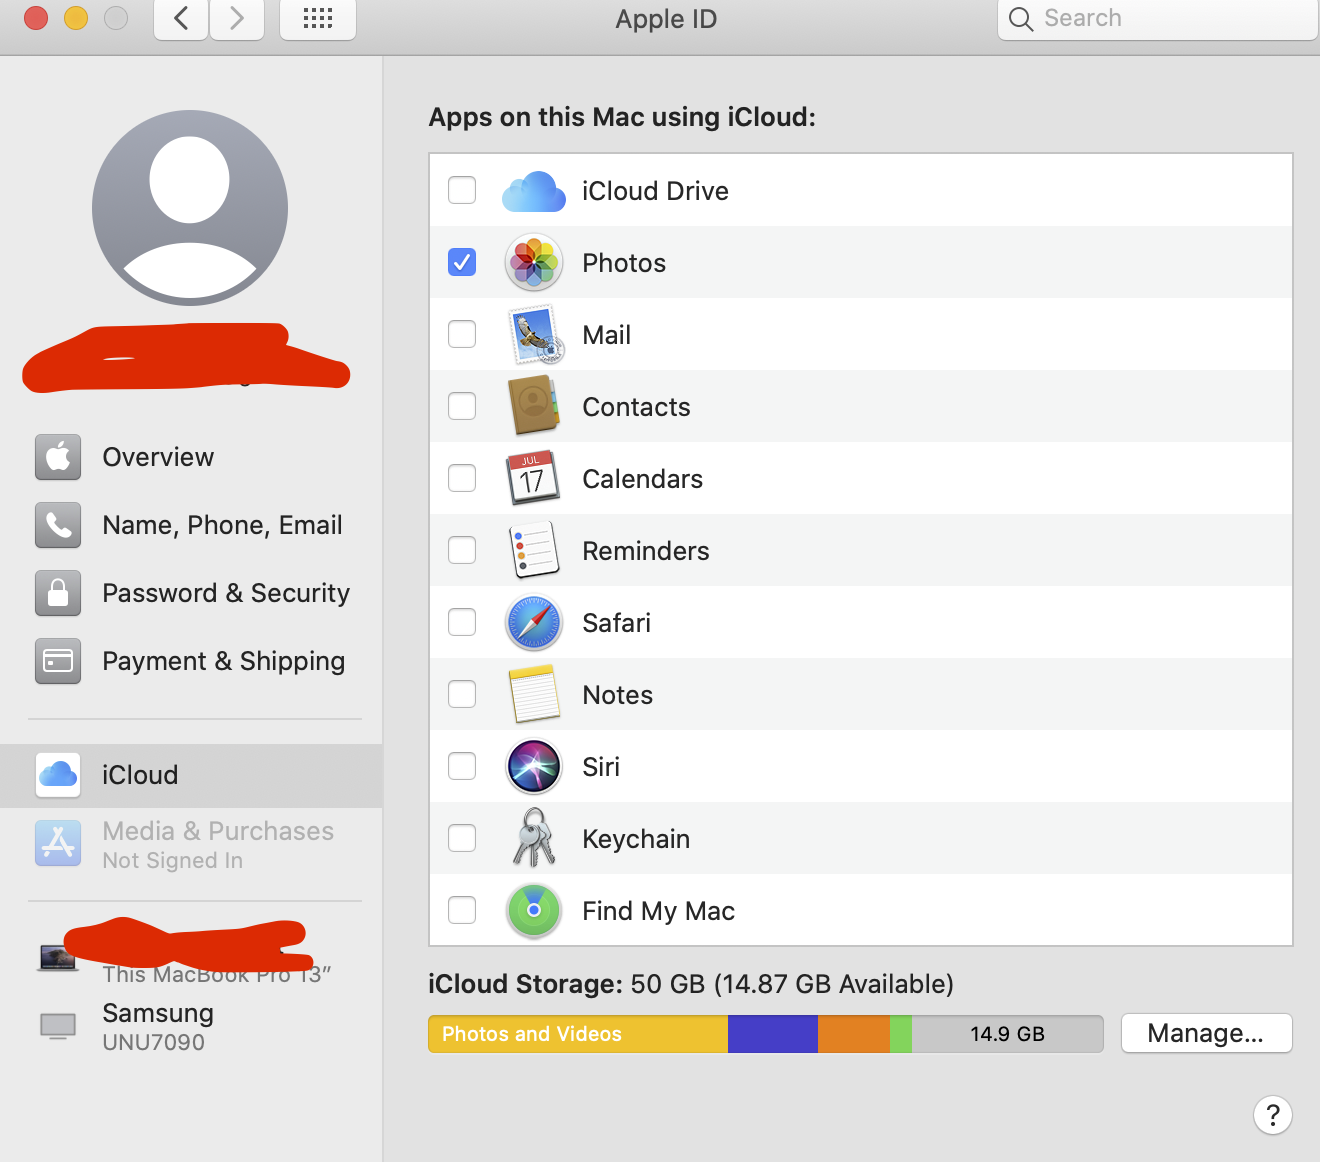The height and width of the screenshot is (1162, 1320).
Task: Click the green storage bar segment
Action: pos(901,1034)
